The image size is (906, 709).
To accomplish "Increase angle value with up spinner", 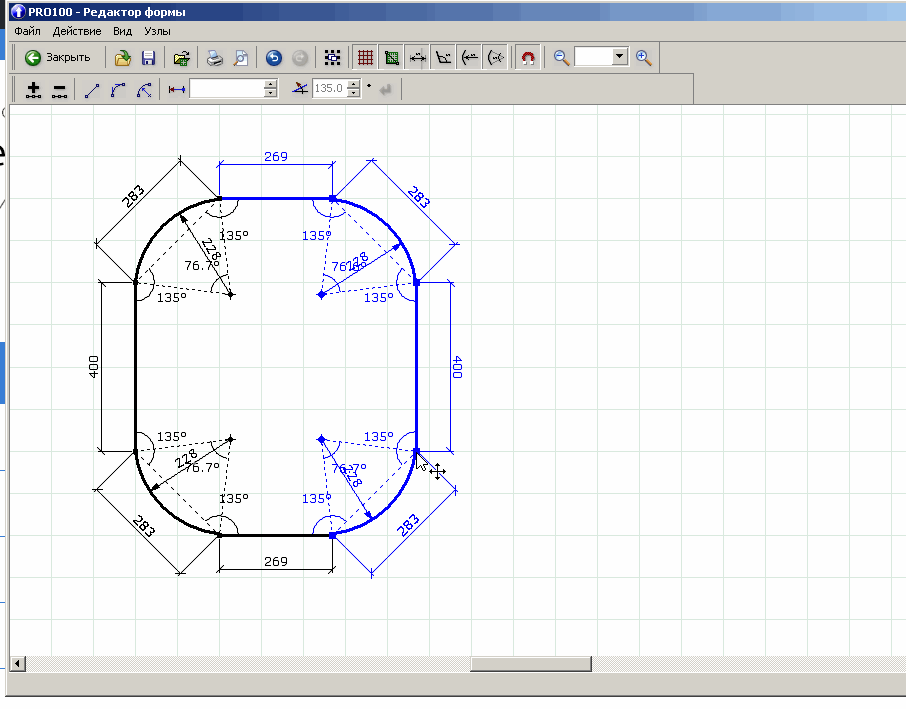I will click(x=354, y=84).
